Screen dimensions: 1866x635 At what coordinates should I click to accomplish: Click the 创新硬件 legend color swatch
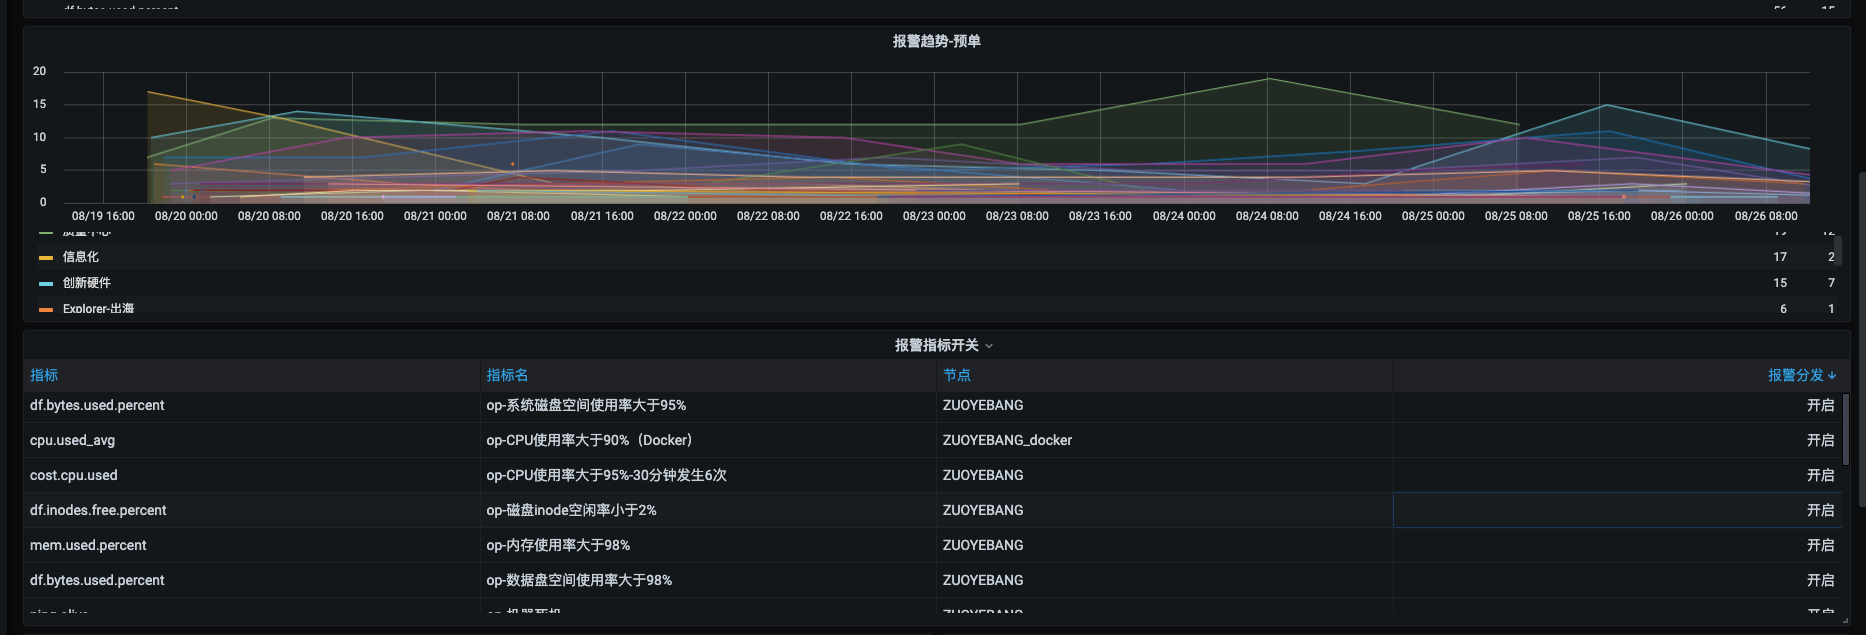point(45,284)
